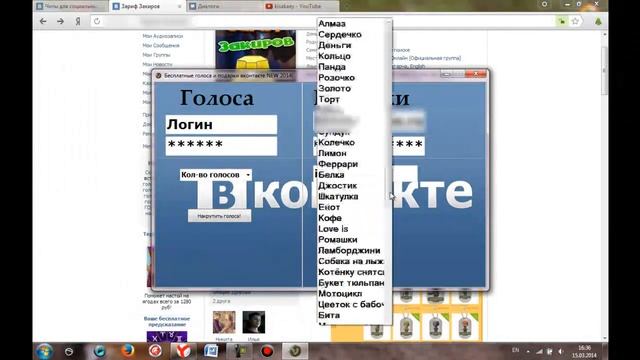640x360 pixels.
Task: Open the volume icon in system tray
Action: [560, 351]
